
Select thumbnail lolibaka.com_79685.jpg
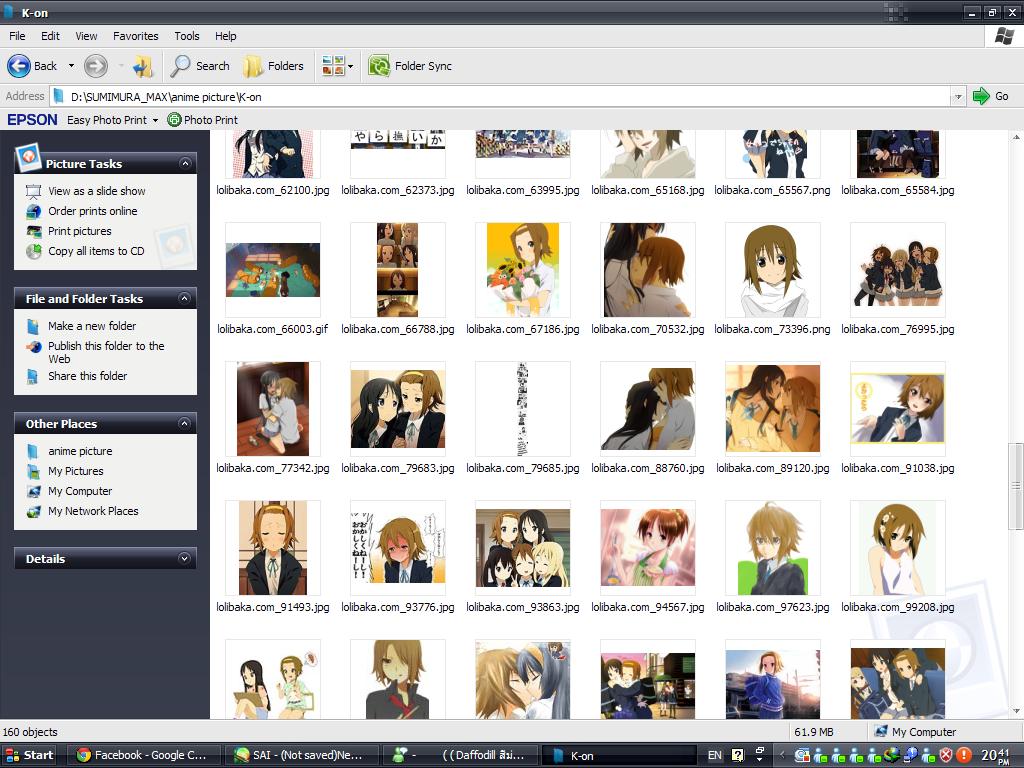click(x=523, y=409)
